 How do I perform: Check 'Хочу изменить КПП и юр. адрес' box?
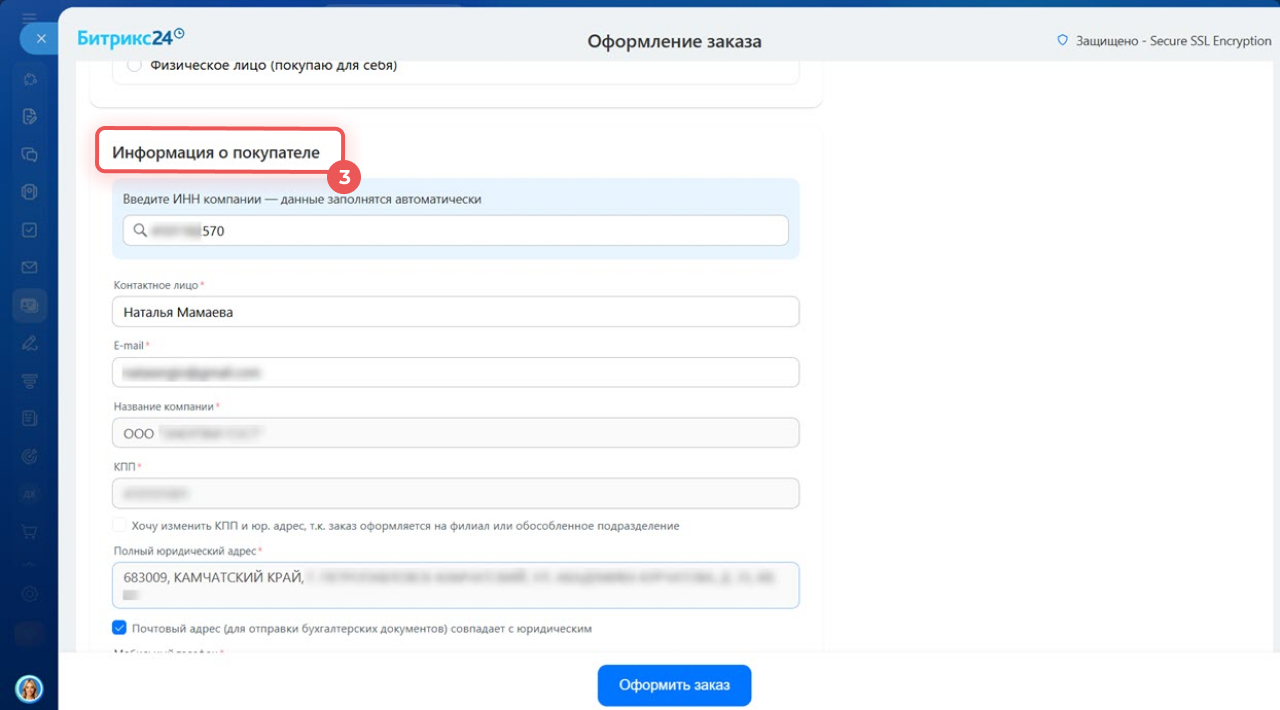point(120,525)
